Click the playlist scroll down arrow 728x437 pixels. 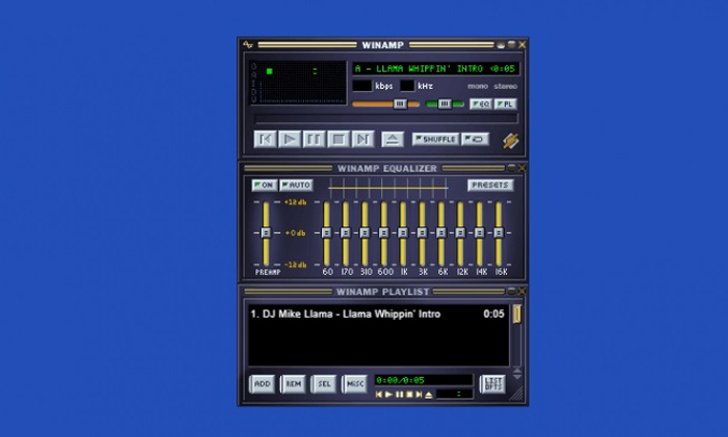point(517,376)
